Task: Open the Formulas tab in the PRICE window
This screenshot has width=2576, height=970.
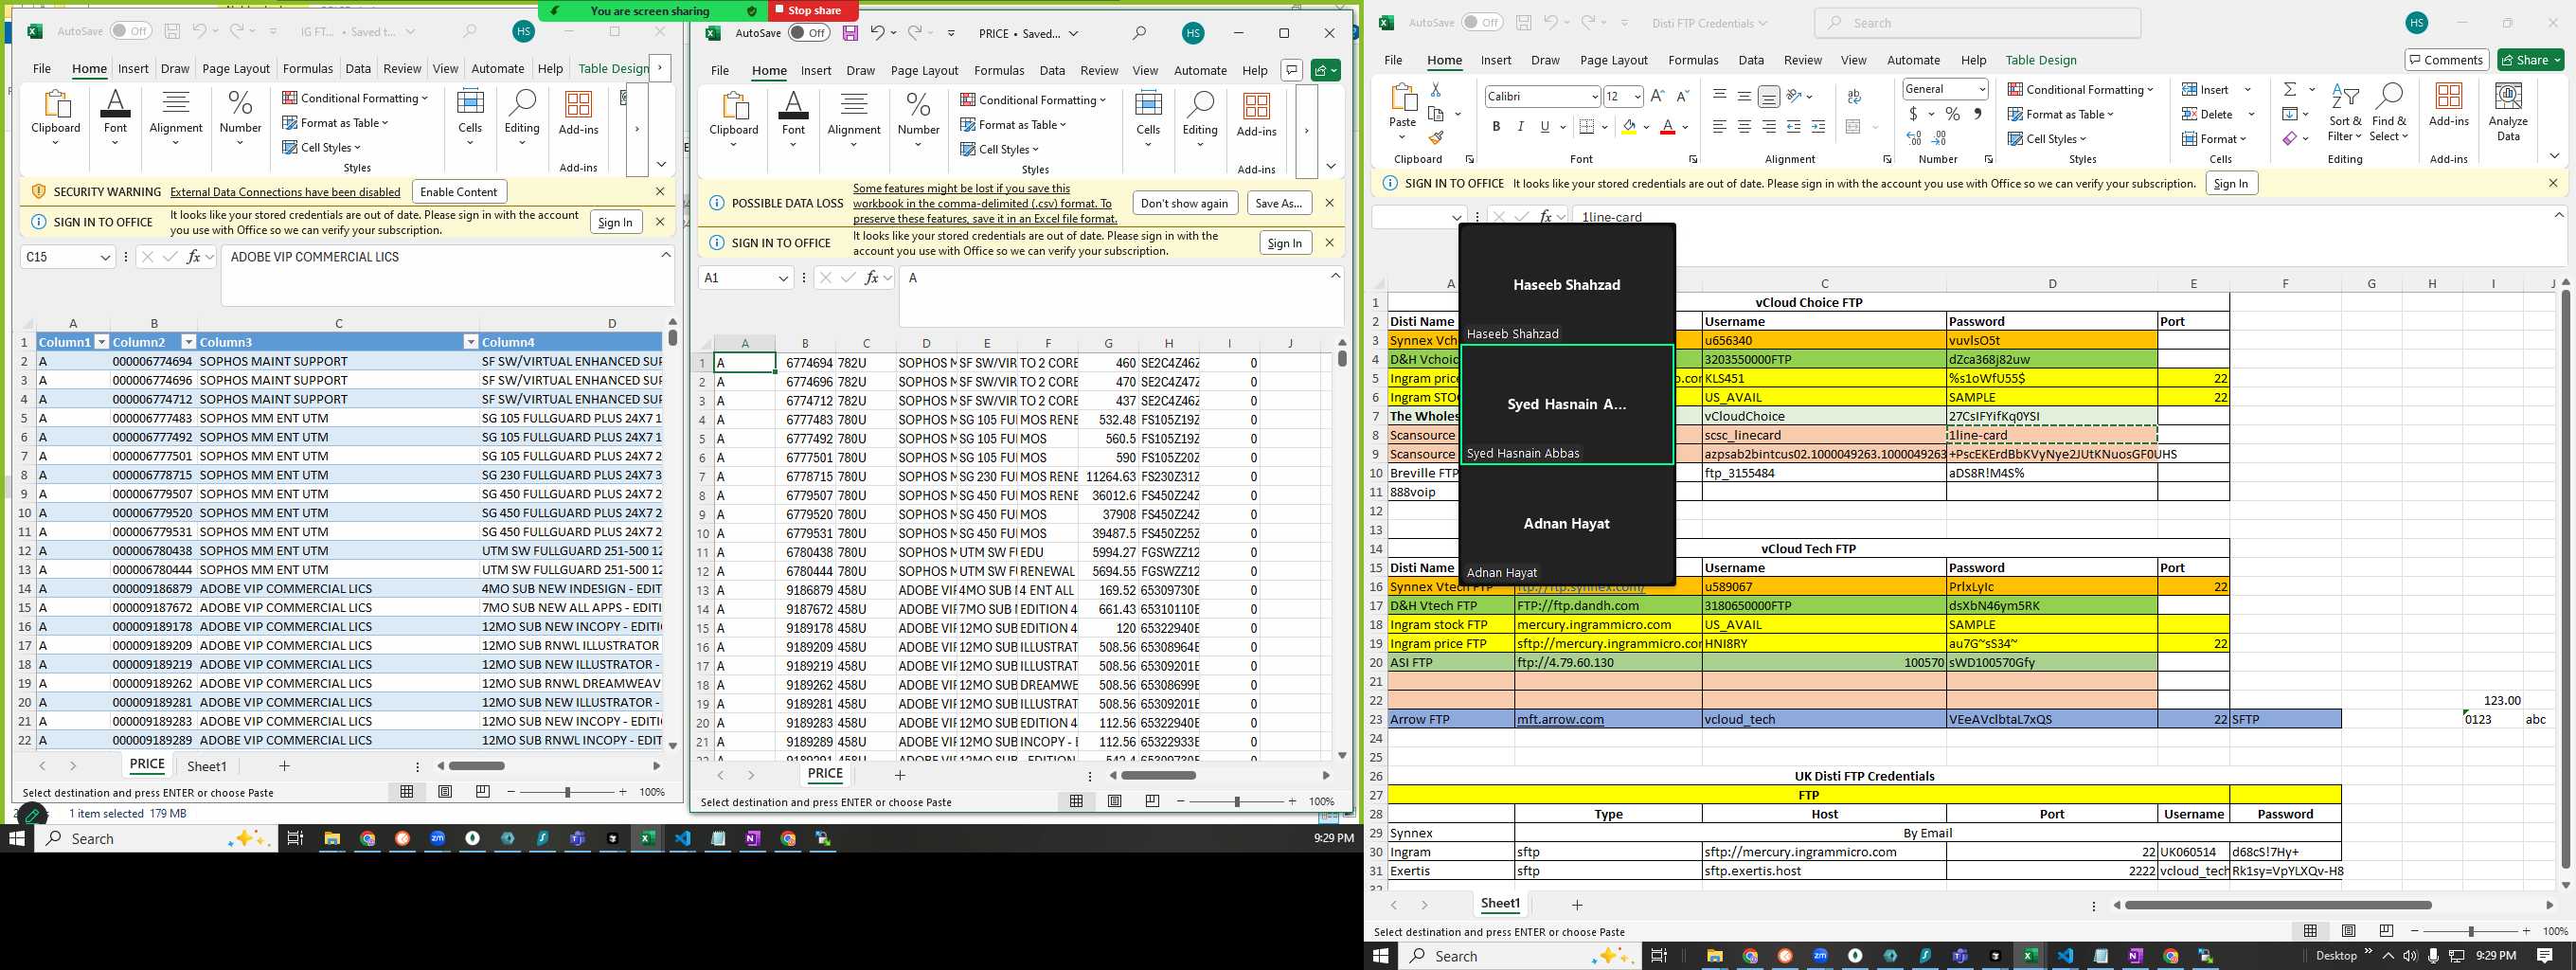Action: [999, 70]
